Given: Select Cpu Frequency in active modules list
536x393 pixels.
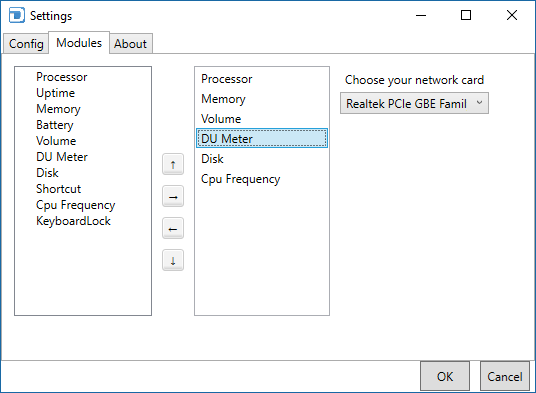Looking at the screenshot, I should point(262,179).
